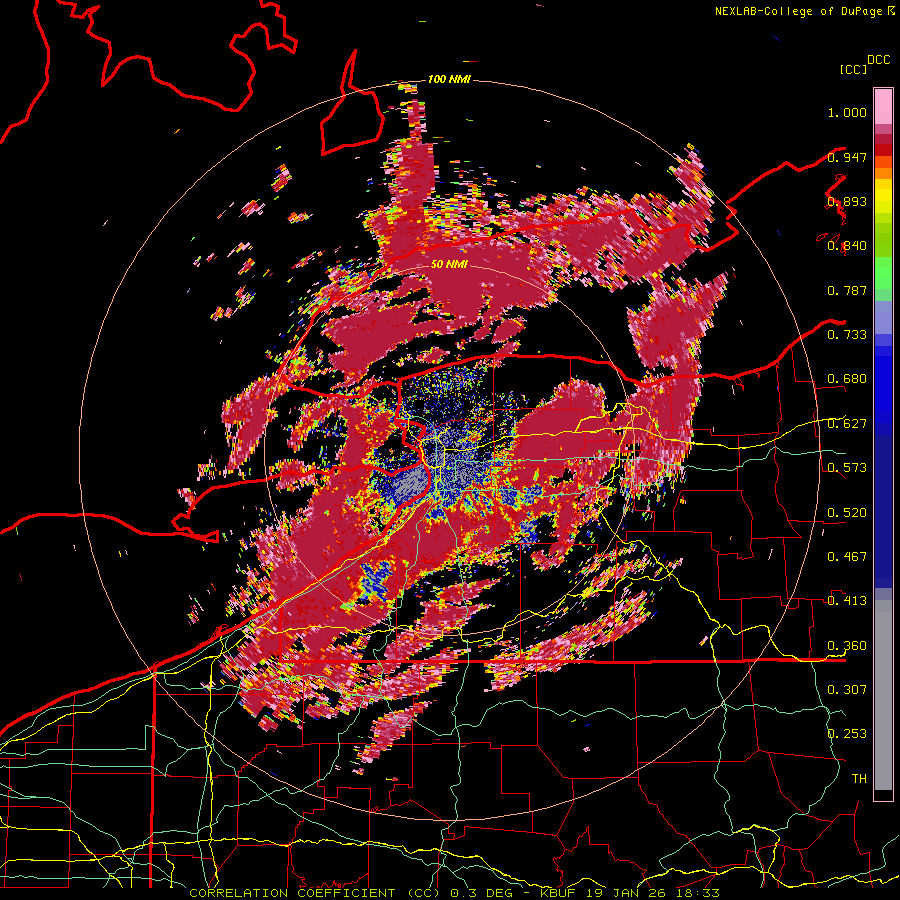
Task: Click the 0.733 value on the scale
Action: click(847, 334)
